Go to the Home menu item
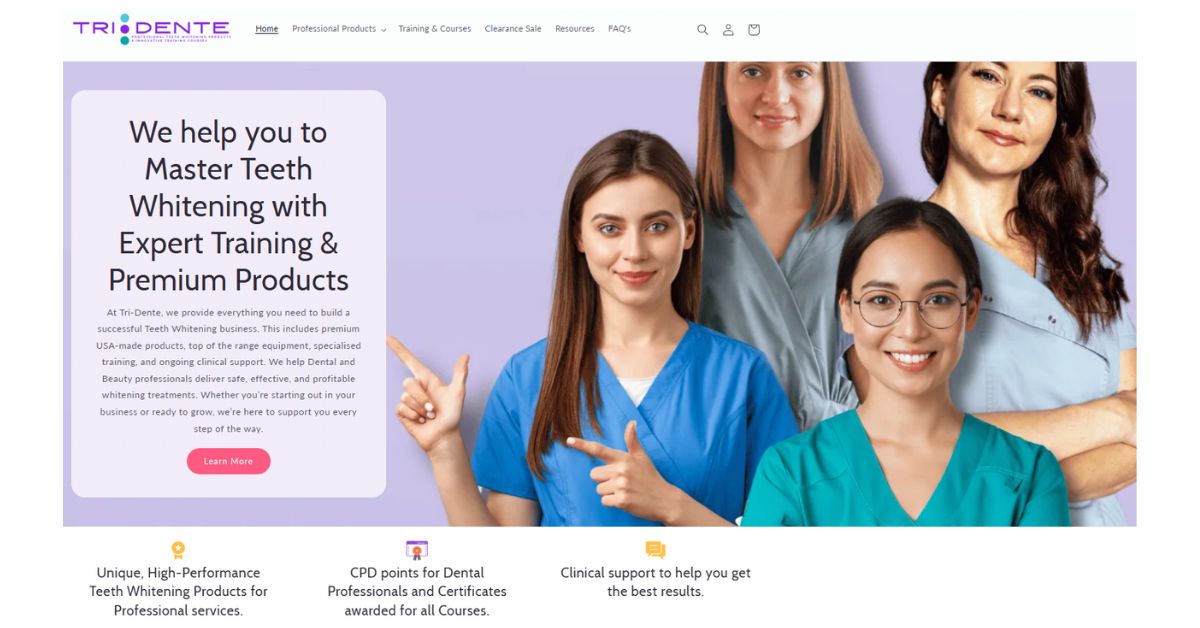Screen dimensions: 1200x628 click(x=267, y=29)
